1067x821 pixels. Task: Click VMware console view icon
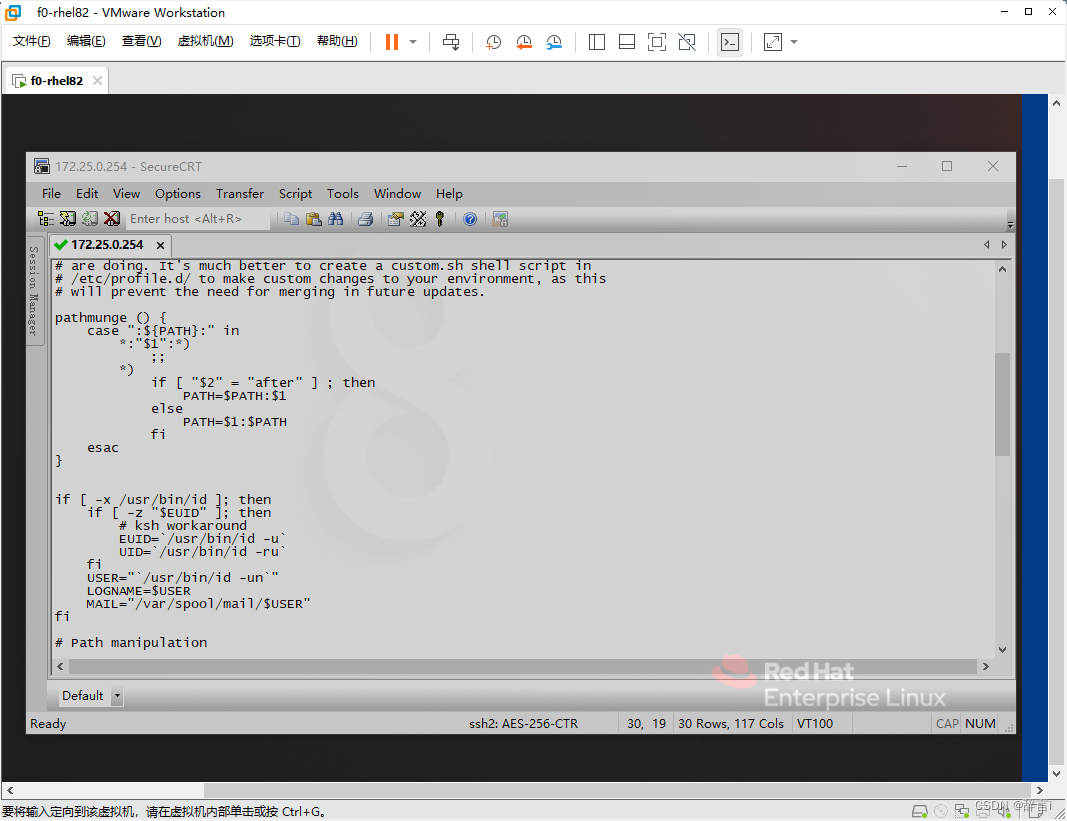pyautogui.click(x=729, y=42)
